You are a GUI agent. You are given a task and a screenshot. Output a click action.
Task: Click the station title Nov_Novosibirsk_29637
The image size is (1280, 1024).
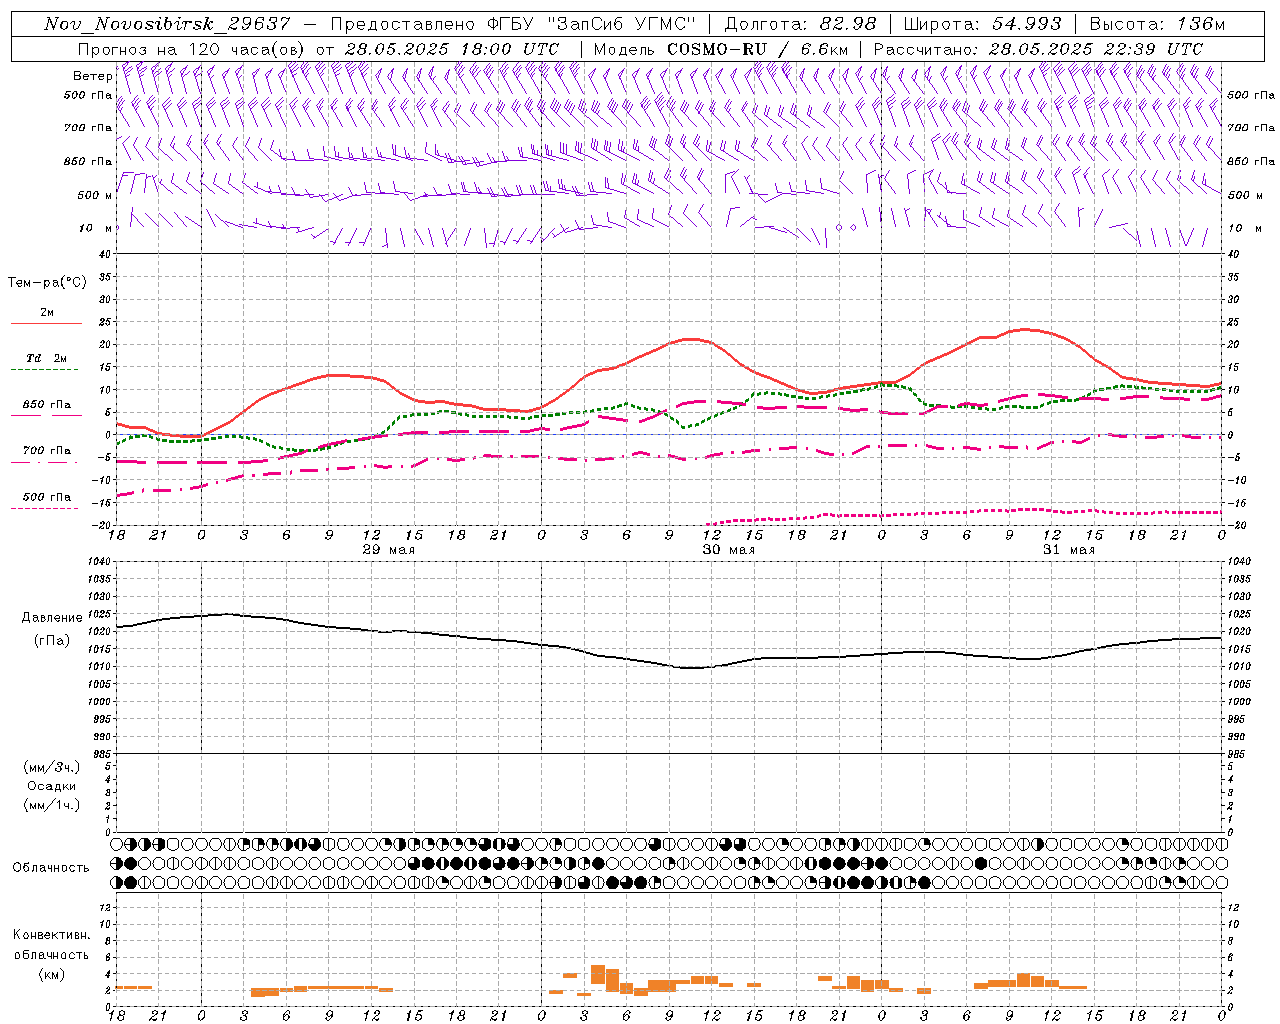click(167, 24)
